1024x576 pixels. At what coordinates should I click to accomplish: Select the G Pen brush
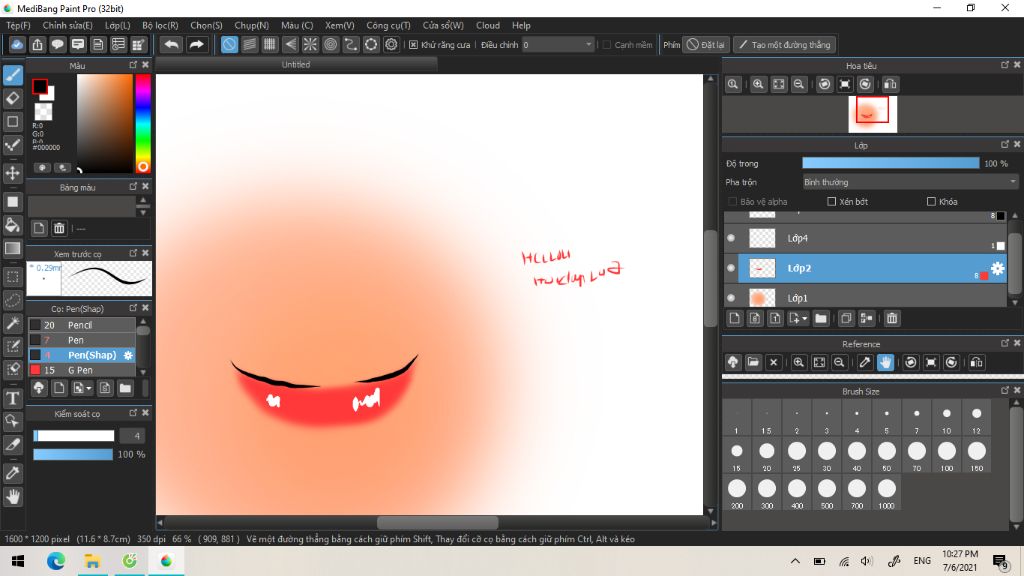[x=80, y=370]
